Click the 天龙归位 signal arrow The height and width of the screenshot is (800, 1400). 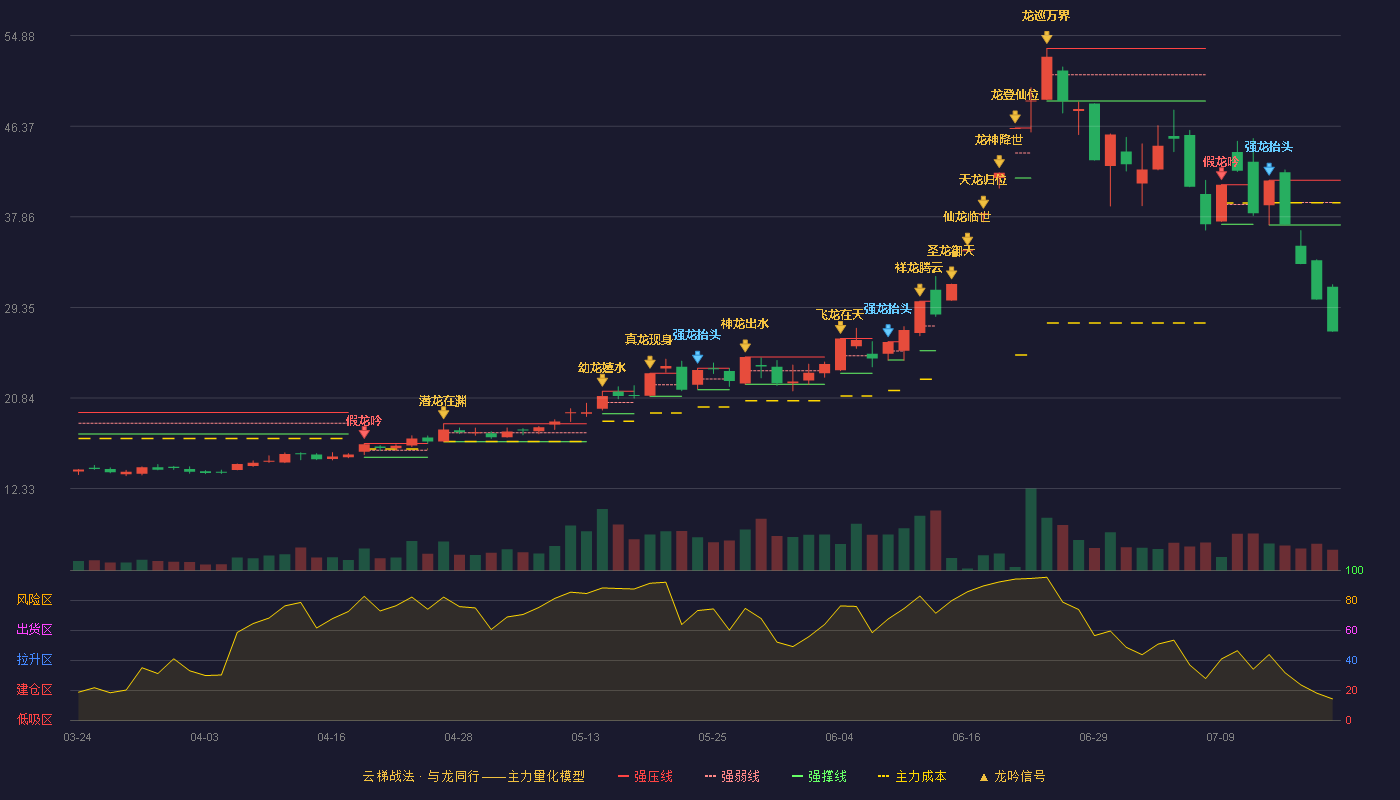pyautogui.click(x=983, y=203)
